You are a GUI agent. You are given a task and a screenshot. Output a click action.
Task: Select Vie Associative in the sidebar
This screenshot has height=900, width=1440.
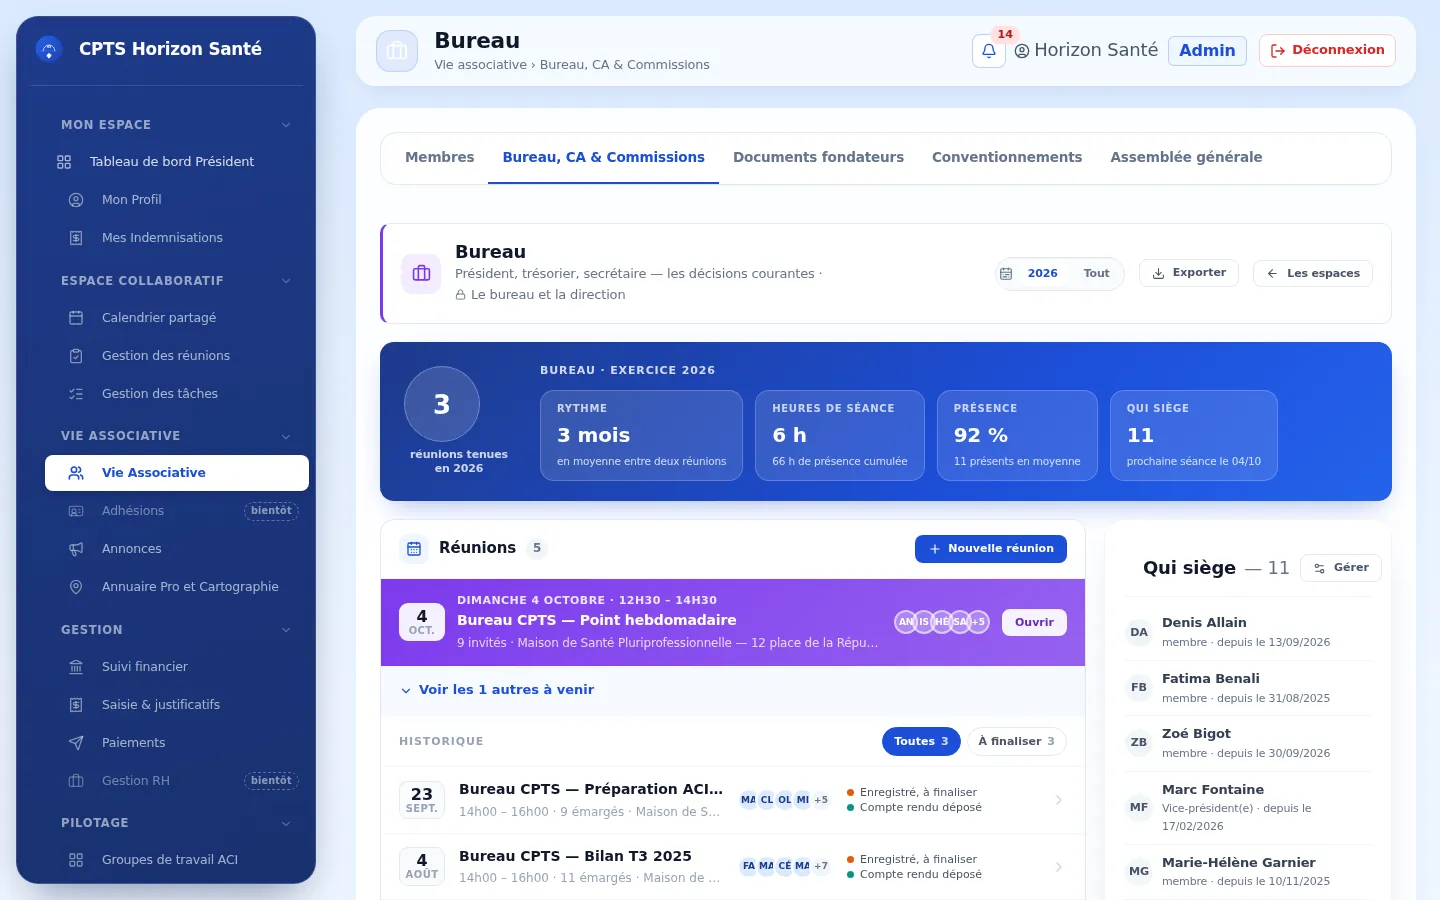[177, 473]
